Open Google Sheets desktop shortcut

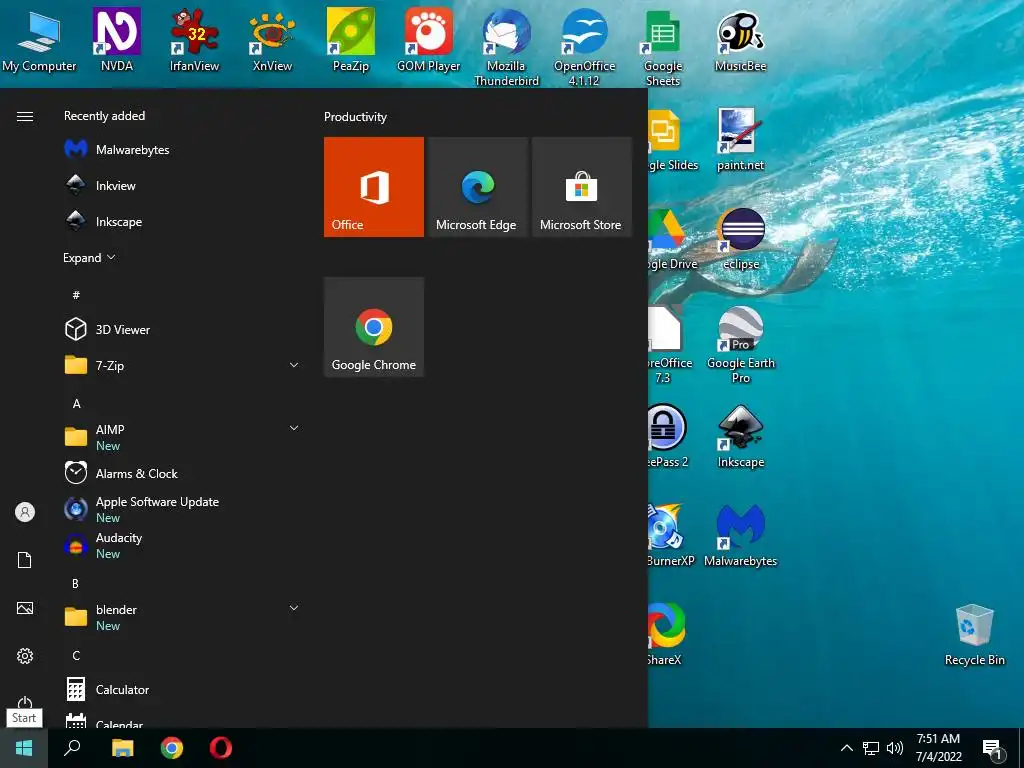click(663, 47)
